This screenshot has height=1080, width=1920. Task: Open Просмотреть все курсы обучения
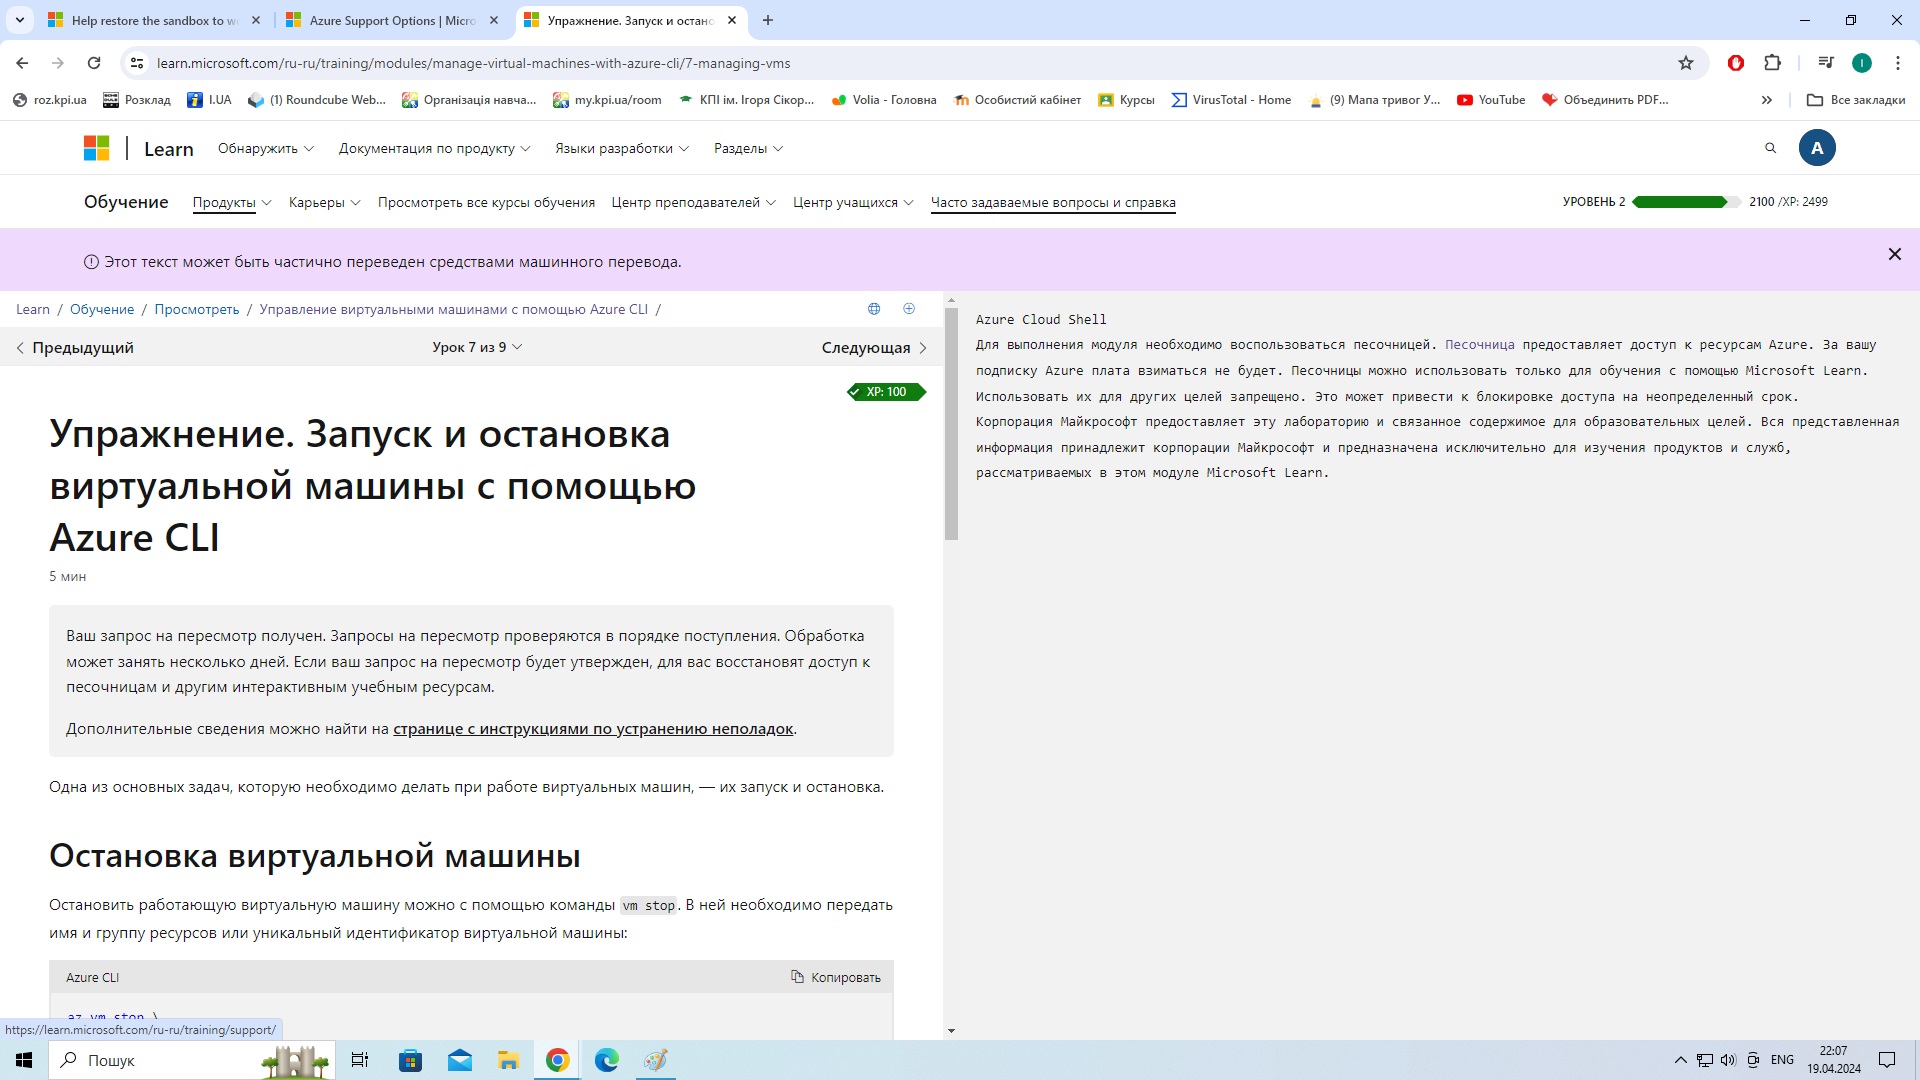(x=486, y=202)
